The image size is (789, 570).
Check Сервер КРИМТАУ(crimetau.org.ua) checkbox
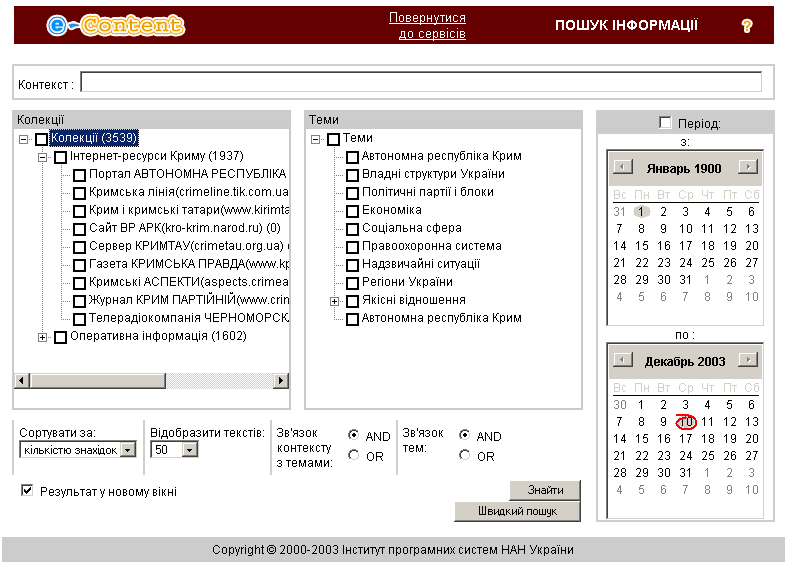pyautogui.click(x=79, y=247)
